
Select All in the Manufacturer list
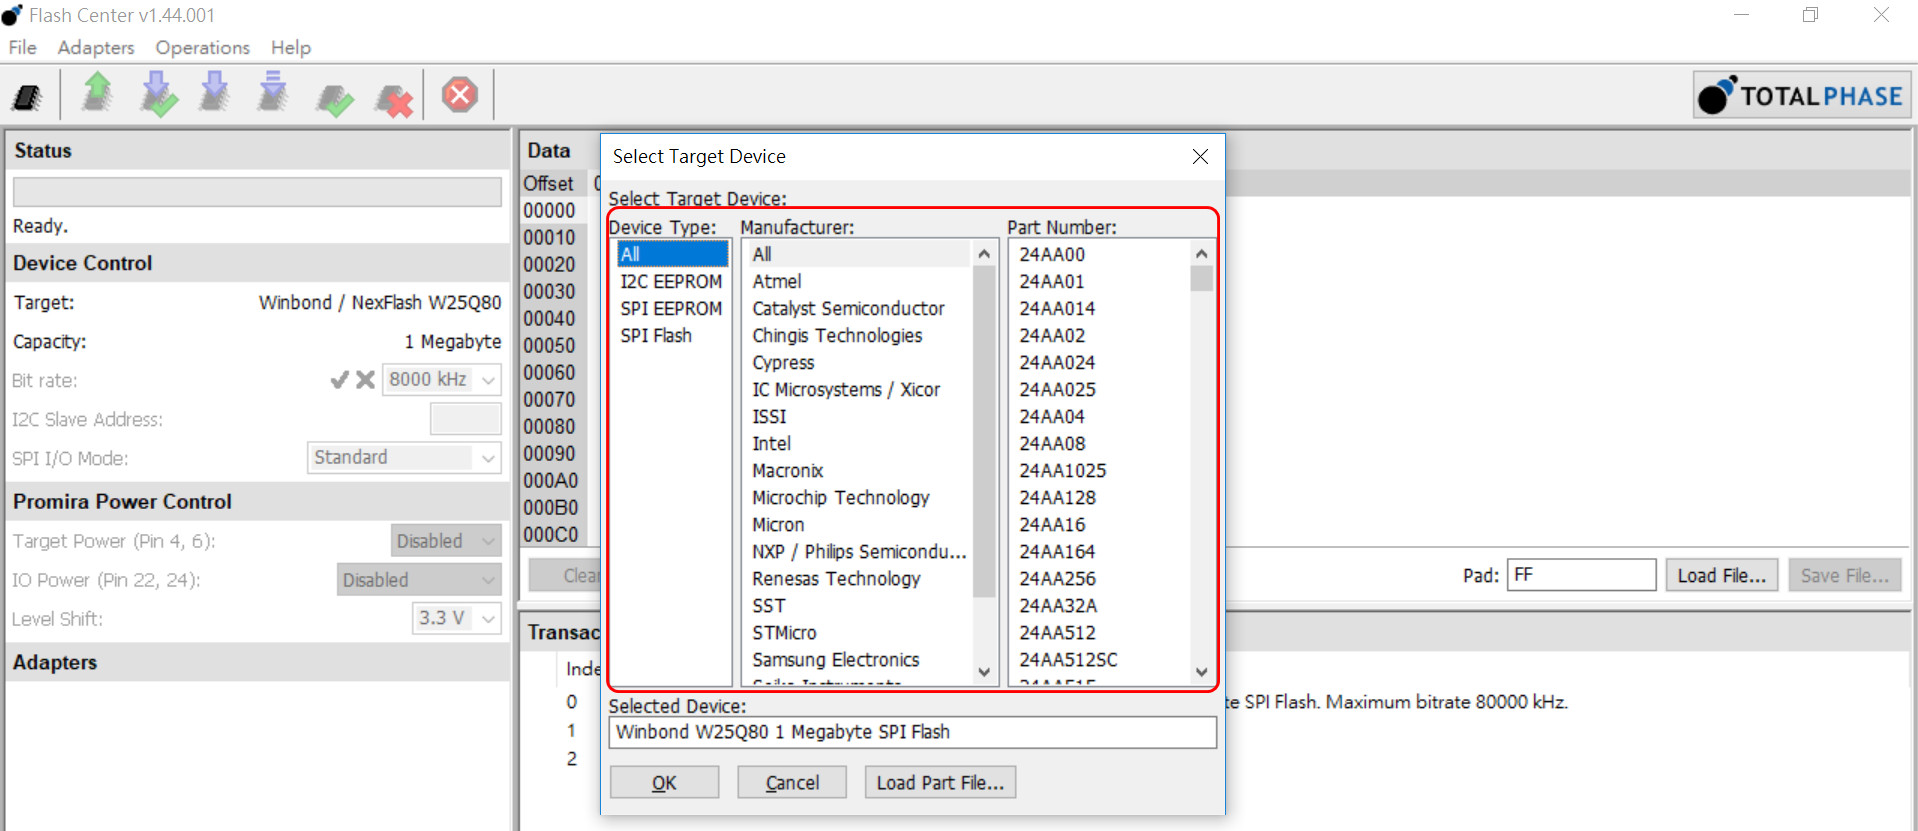click(762, 254)
